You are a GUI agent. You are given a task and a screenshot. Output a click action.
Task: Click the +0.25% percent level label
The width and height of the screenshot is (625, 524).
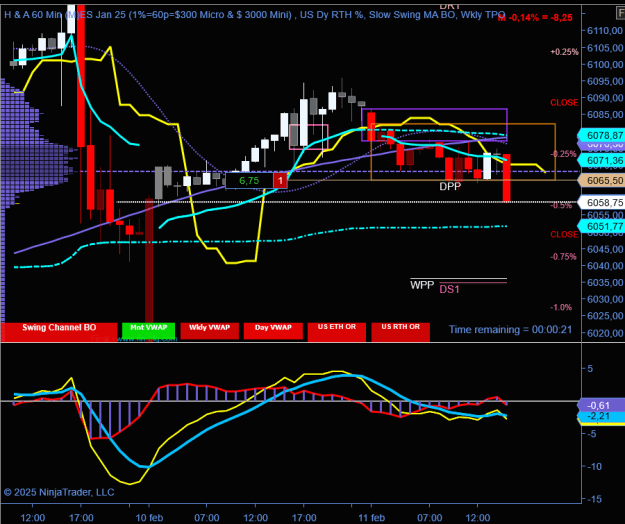click(564, 52)
